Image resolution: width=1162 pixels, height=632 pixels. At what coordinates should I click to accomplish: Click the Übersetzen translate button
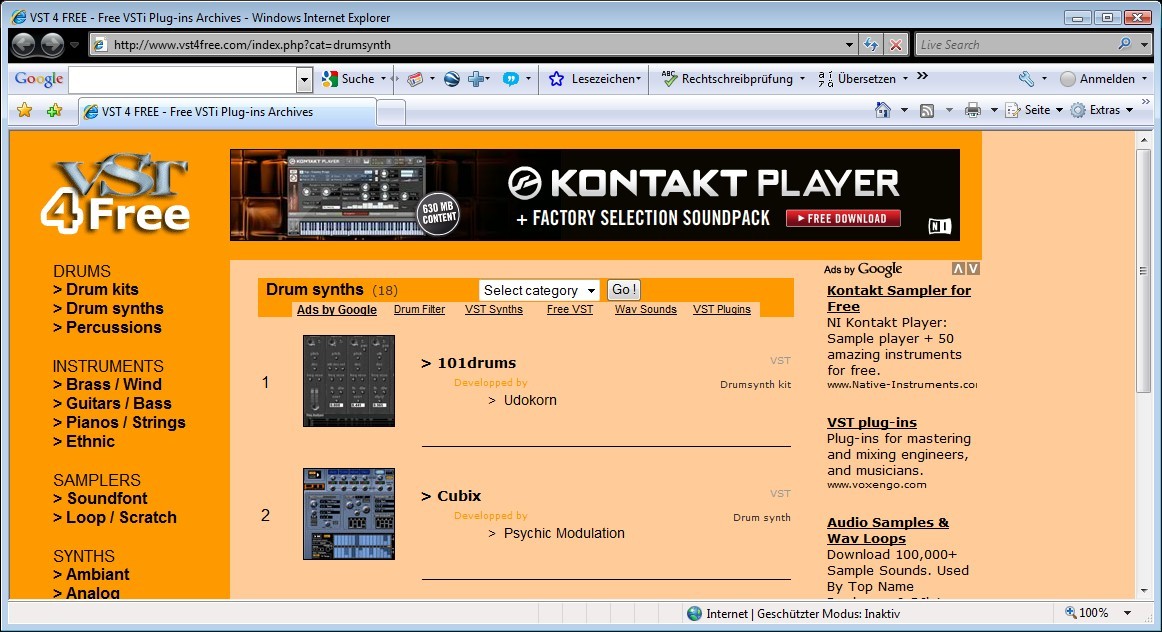point(863,79)
